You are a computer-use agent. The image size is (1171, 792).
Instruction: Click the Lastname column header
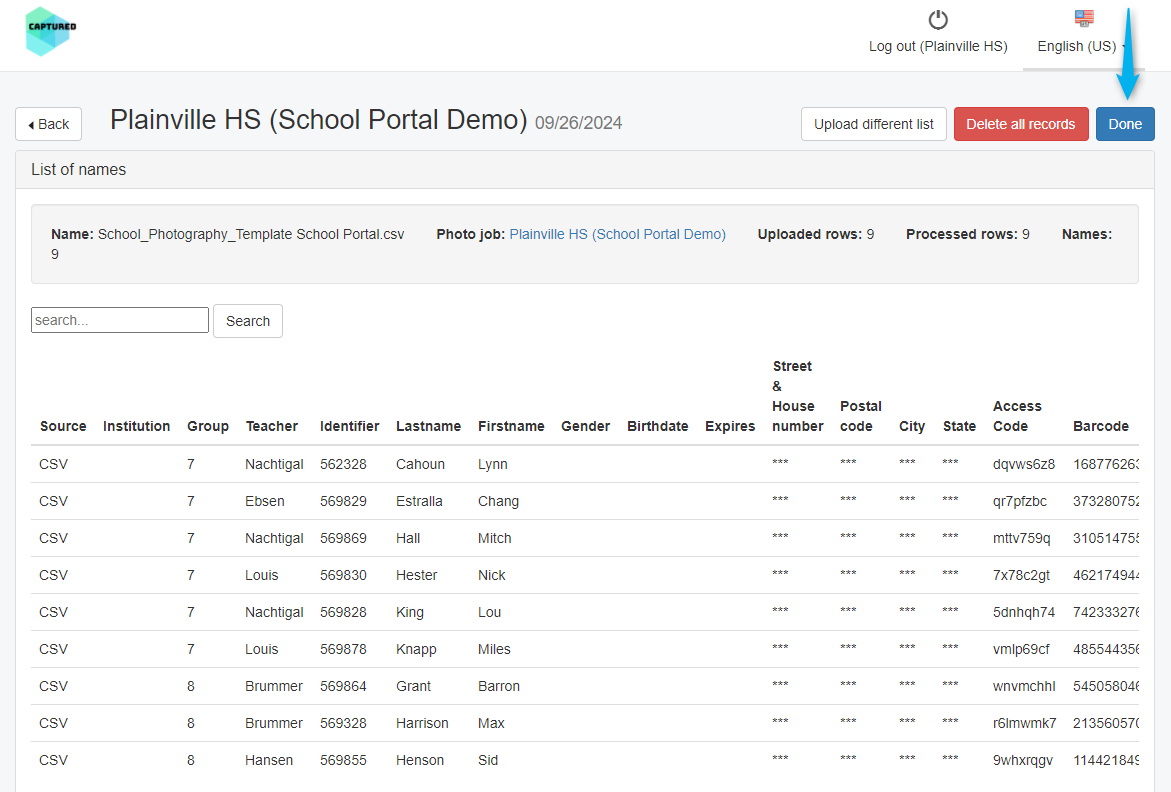click(429, 426)
